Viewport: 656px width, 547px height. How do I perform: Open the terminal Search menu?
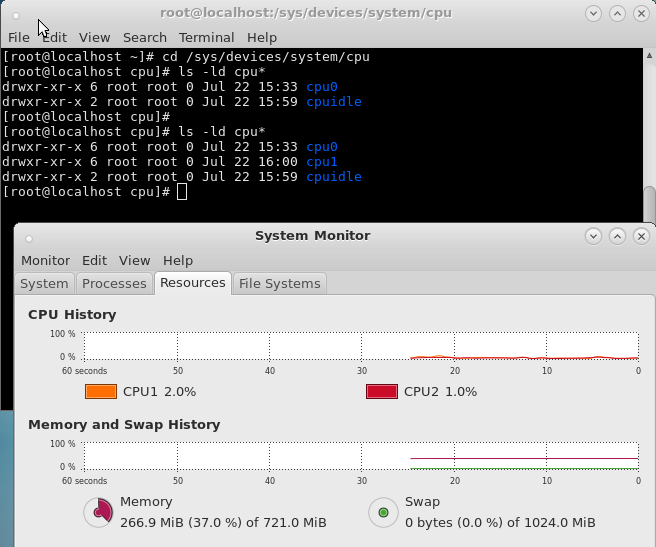(145, 38)
